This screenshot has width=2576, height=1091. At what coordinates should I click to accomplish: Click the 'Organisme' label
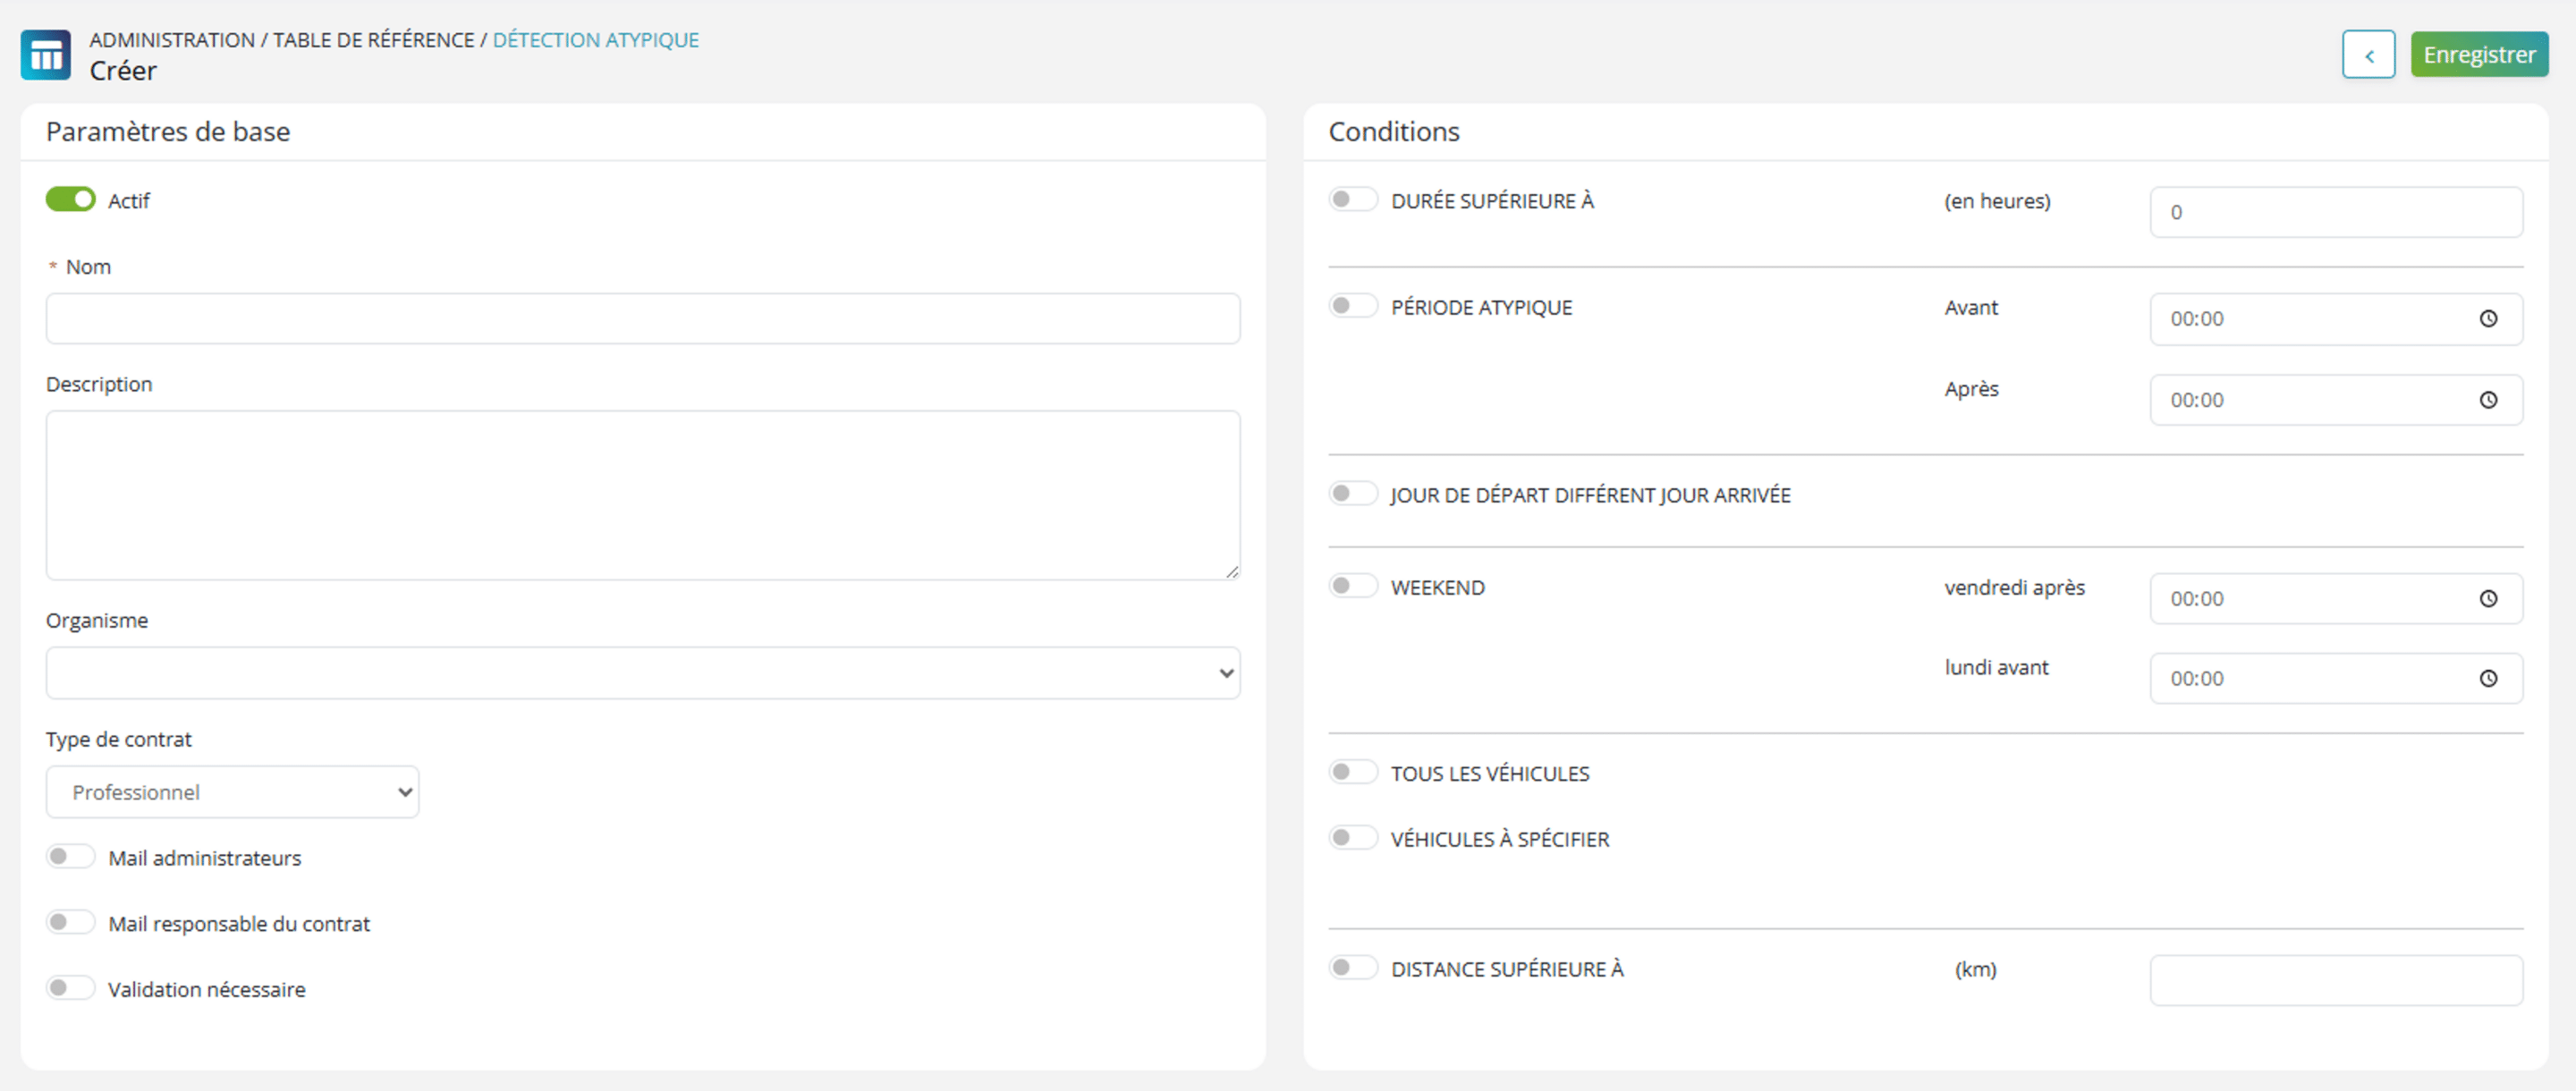(97, 620)
